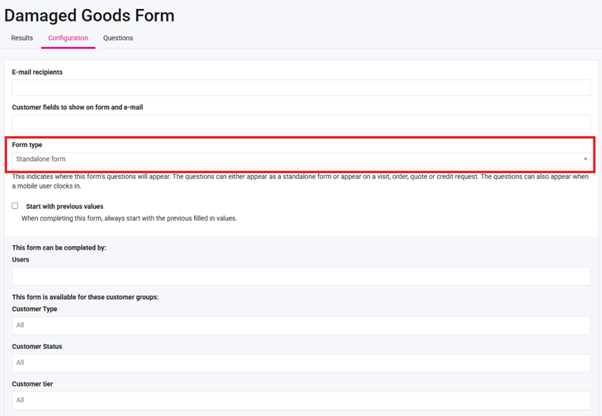
Task: Click the Customer tier label
Action: (x=33, y=383)
